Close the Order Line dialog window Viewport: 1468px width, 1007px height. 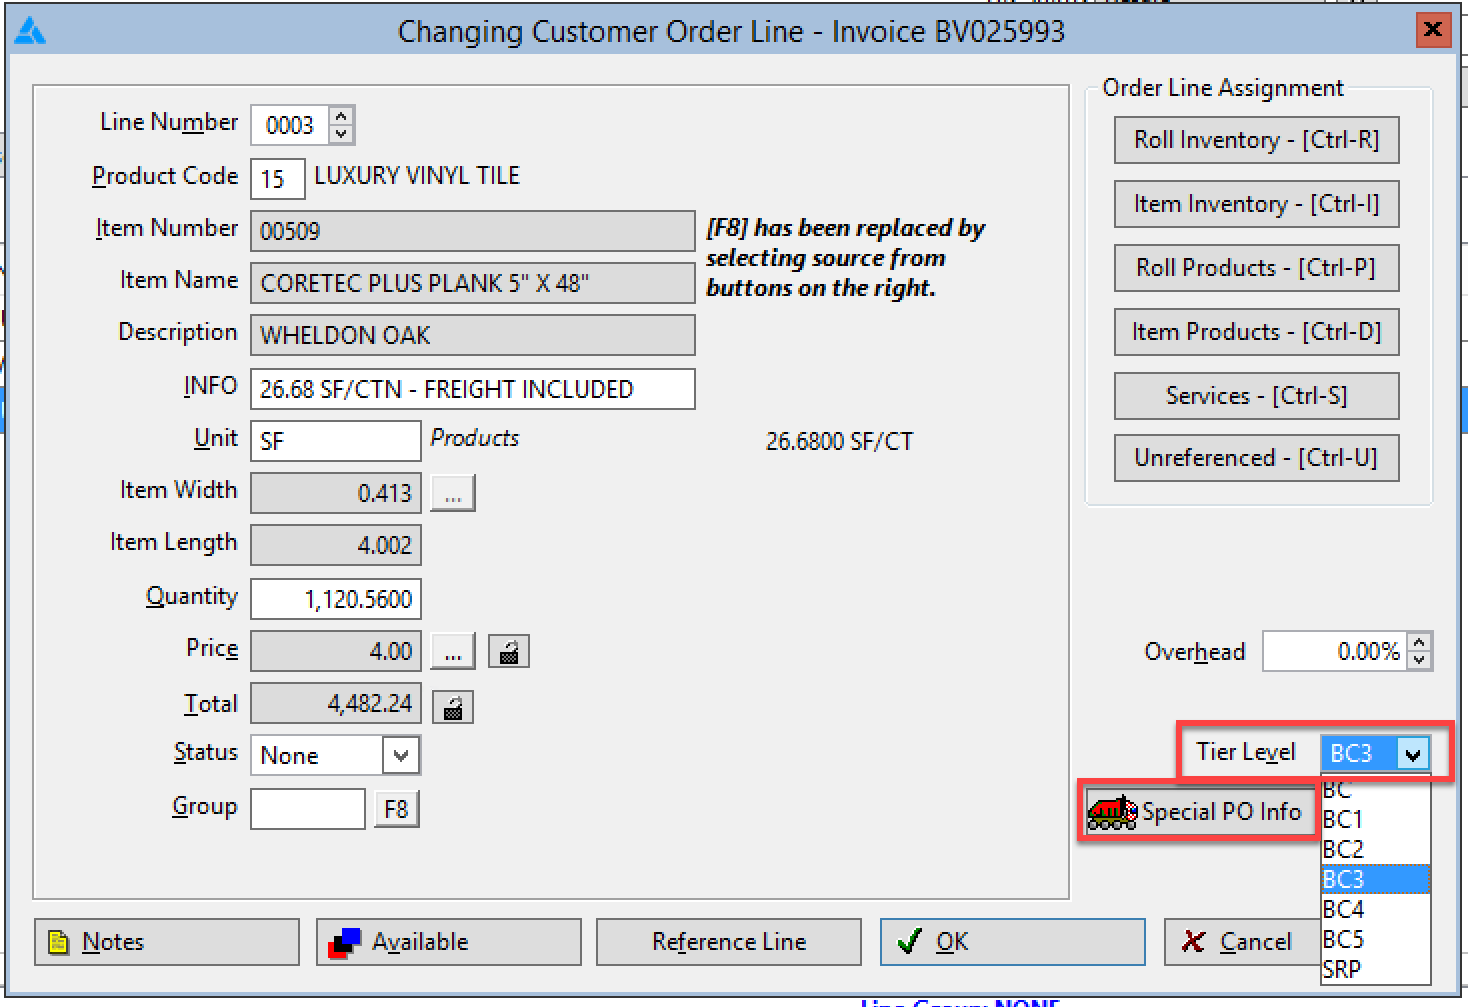tap(1432, 30)
